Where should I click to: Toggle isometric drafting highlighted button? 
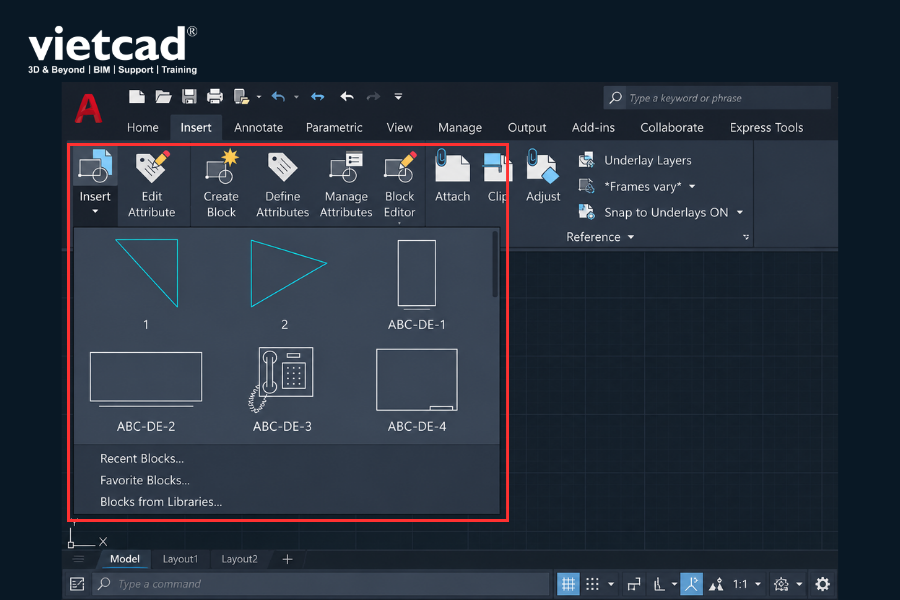691,584
